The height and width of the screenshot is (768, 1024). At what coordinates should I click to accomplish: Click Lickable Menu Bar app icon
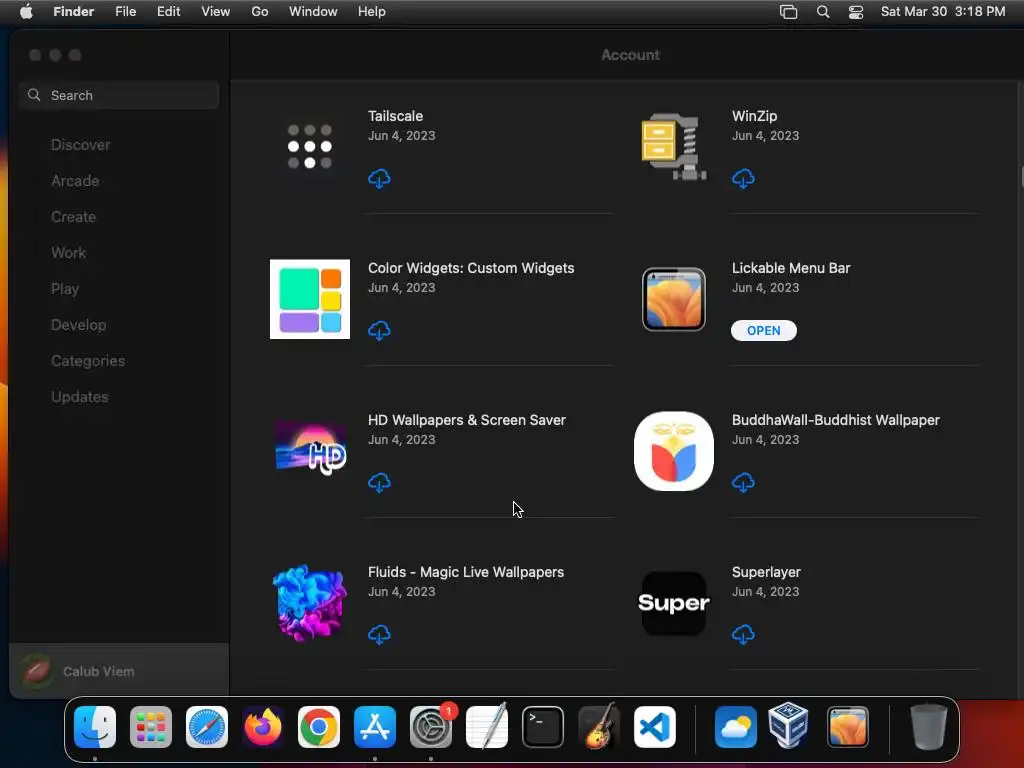pyautogui.click(x=673, y=299)
